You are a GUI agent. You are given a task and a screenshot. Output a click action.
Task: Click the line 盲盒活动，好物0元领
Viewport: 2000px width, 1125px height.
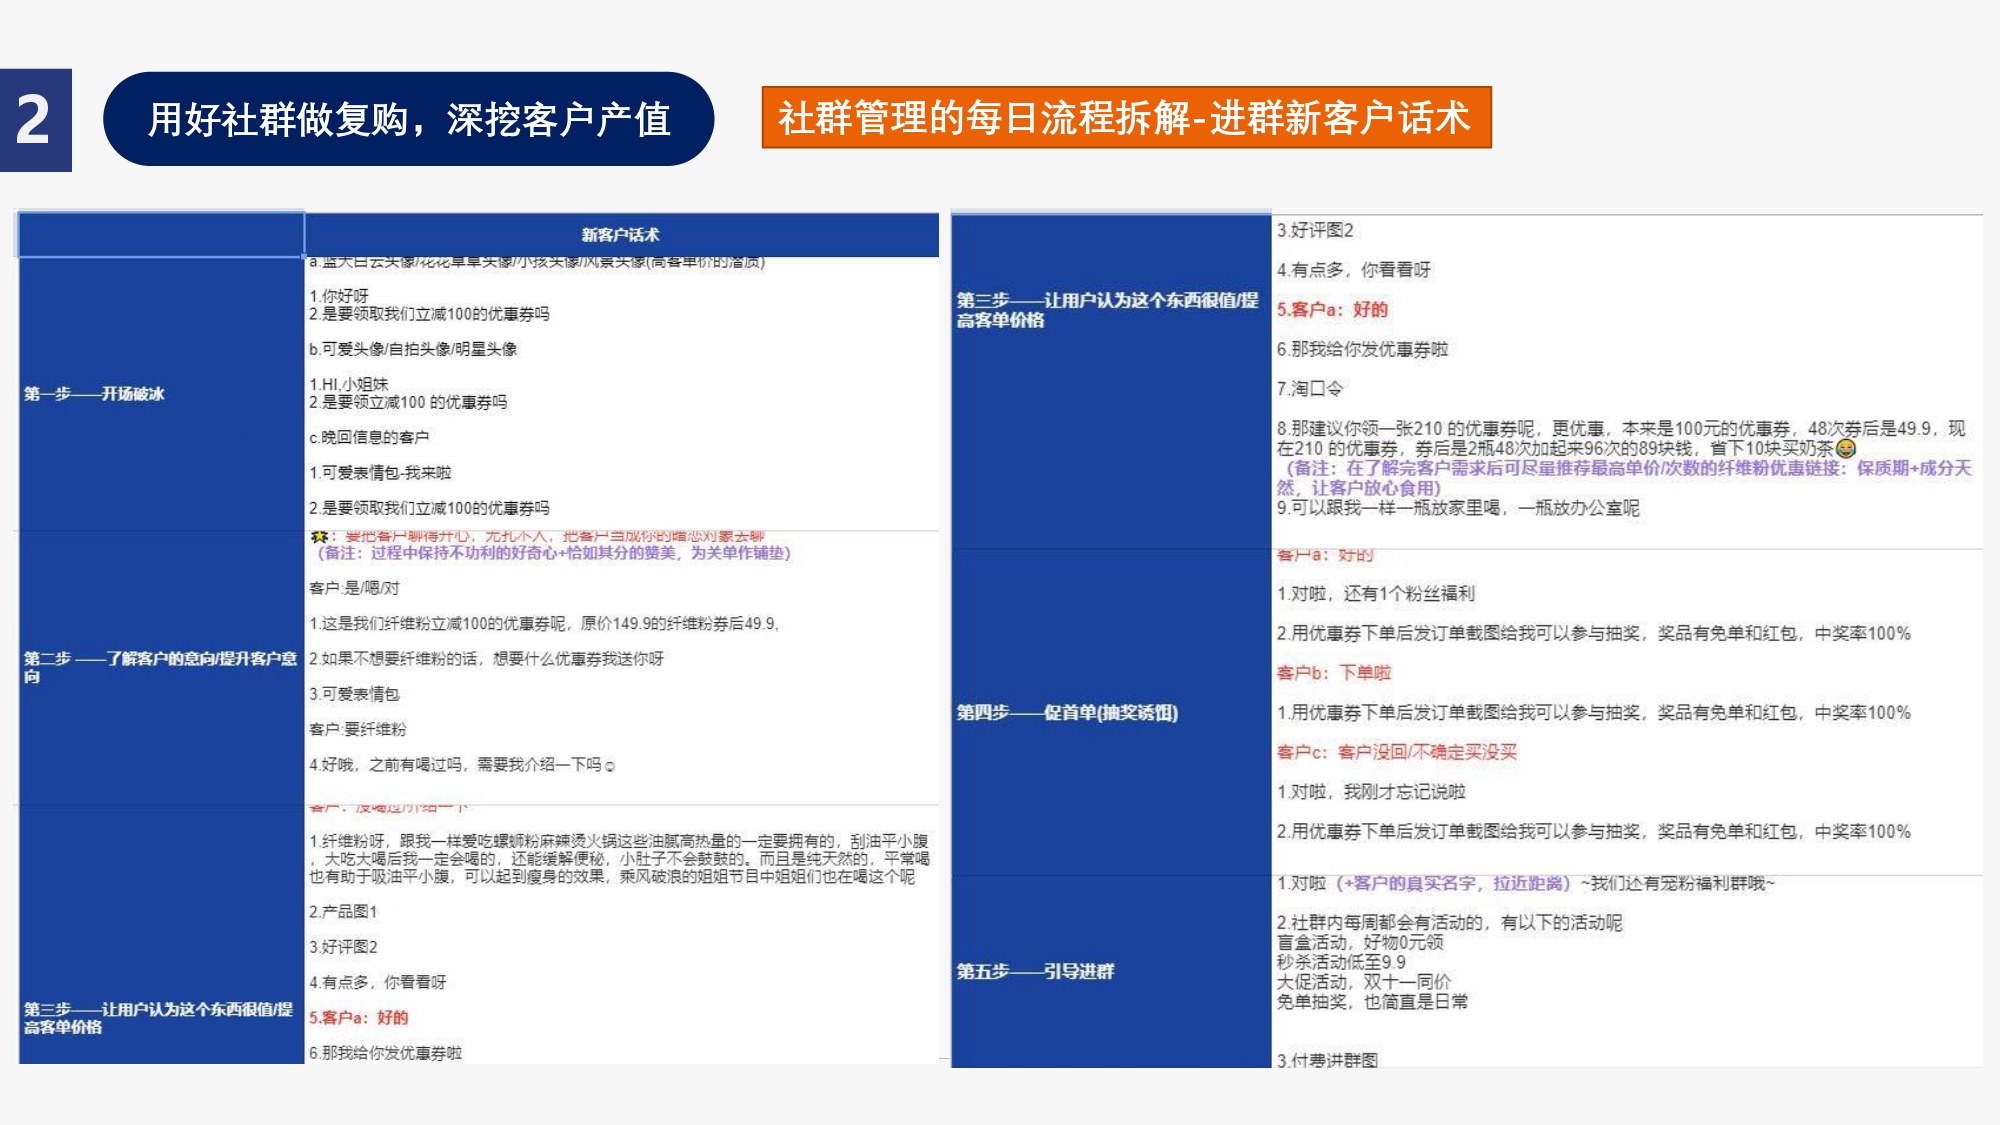1360,943
